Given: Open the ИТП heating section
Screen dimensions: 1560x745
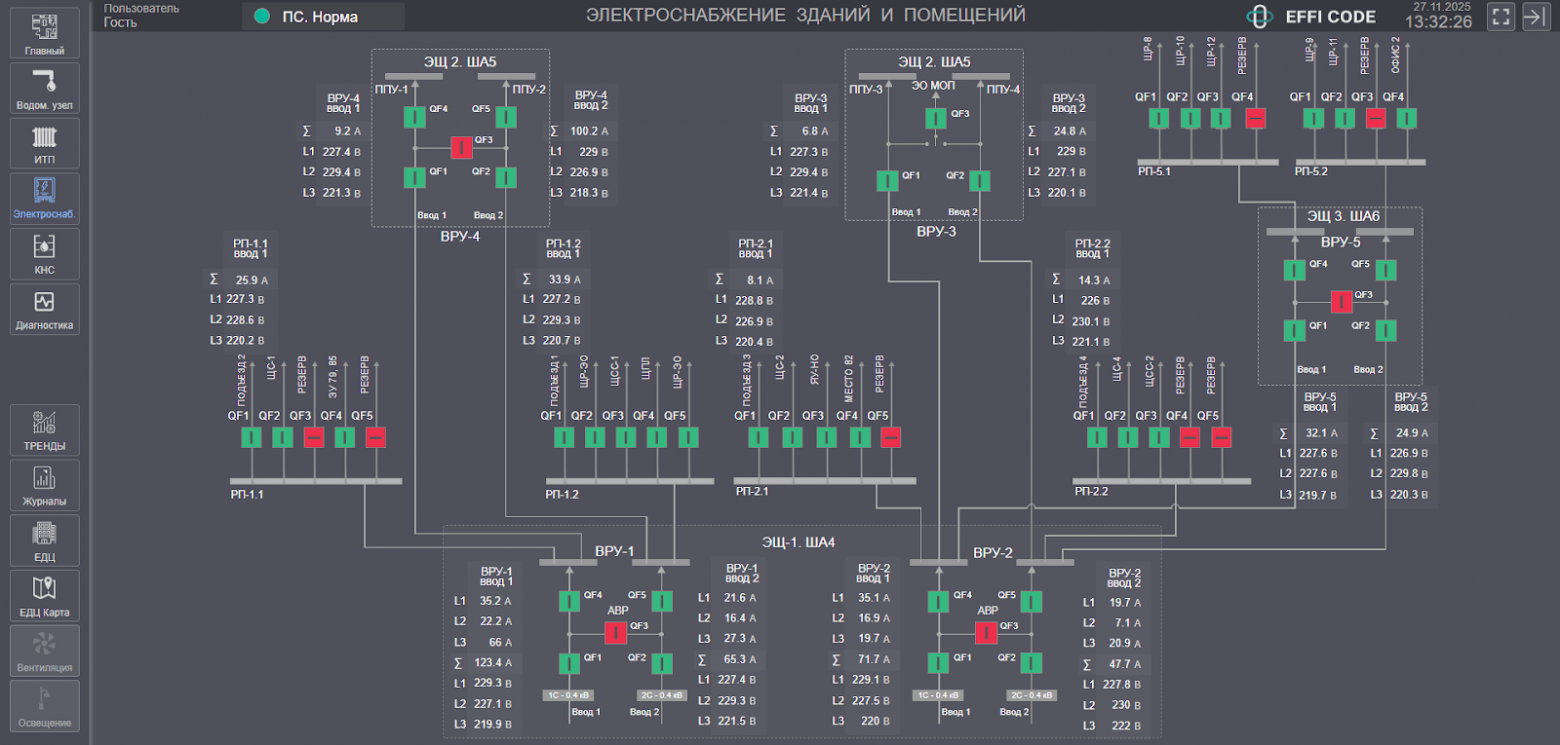Looking at the screenshot, I should pos(45,144).
